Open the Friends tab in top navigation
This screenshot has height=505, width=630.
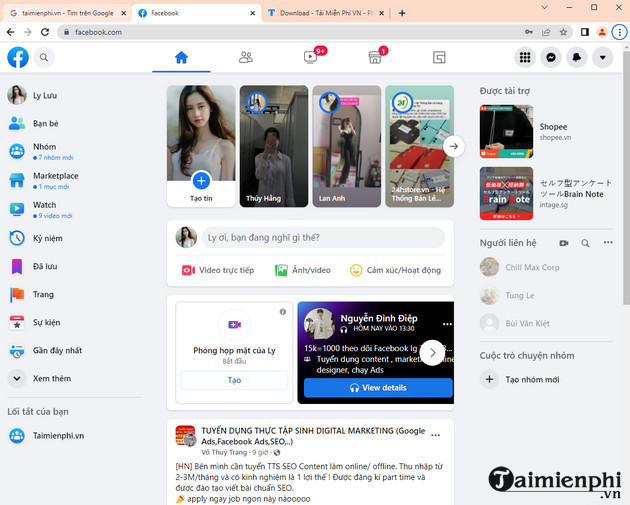click(x=245, y=57)
